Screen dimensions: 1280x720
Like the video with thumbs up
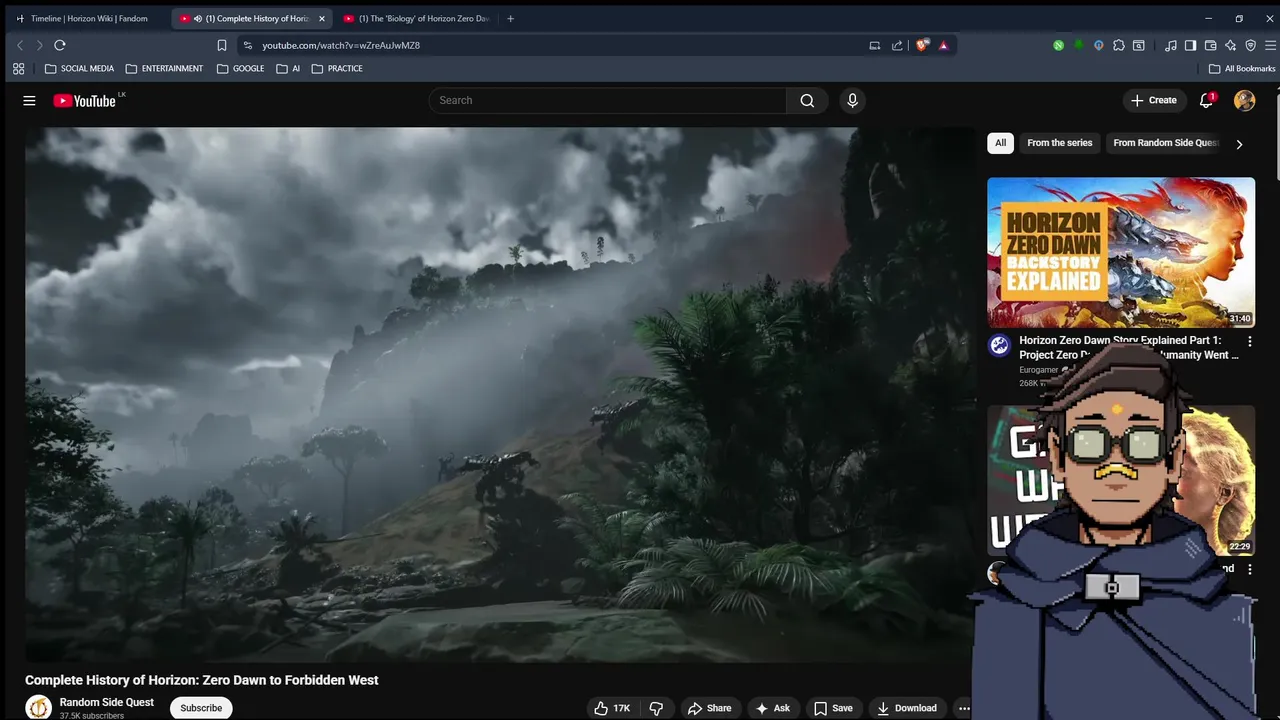pyautogui.click(x=611, y=708)
